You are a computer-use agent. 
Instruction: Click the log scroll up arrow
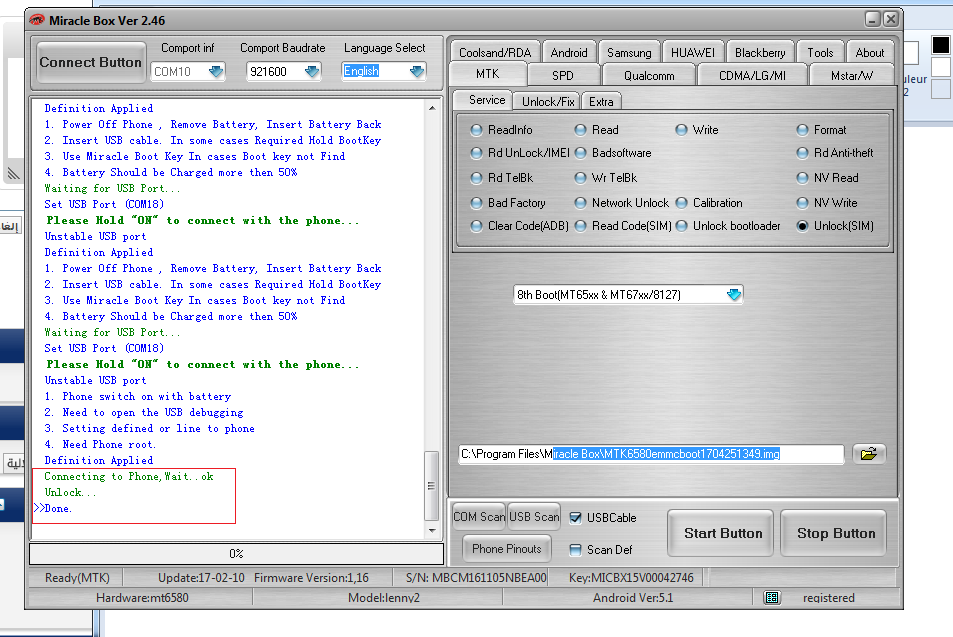[x=432, y=108]
